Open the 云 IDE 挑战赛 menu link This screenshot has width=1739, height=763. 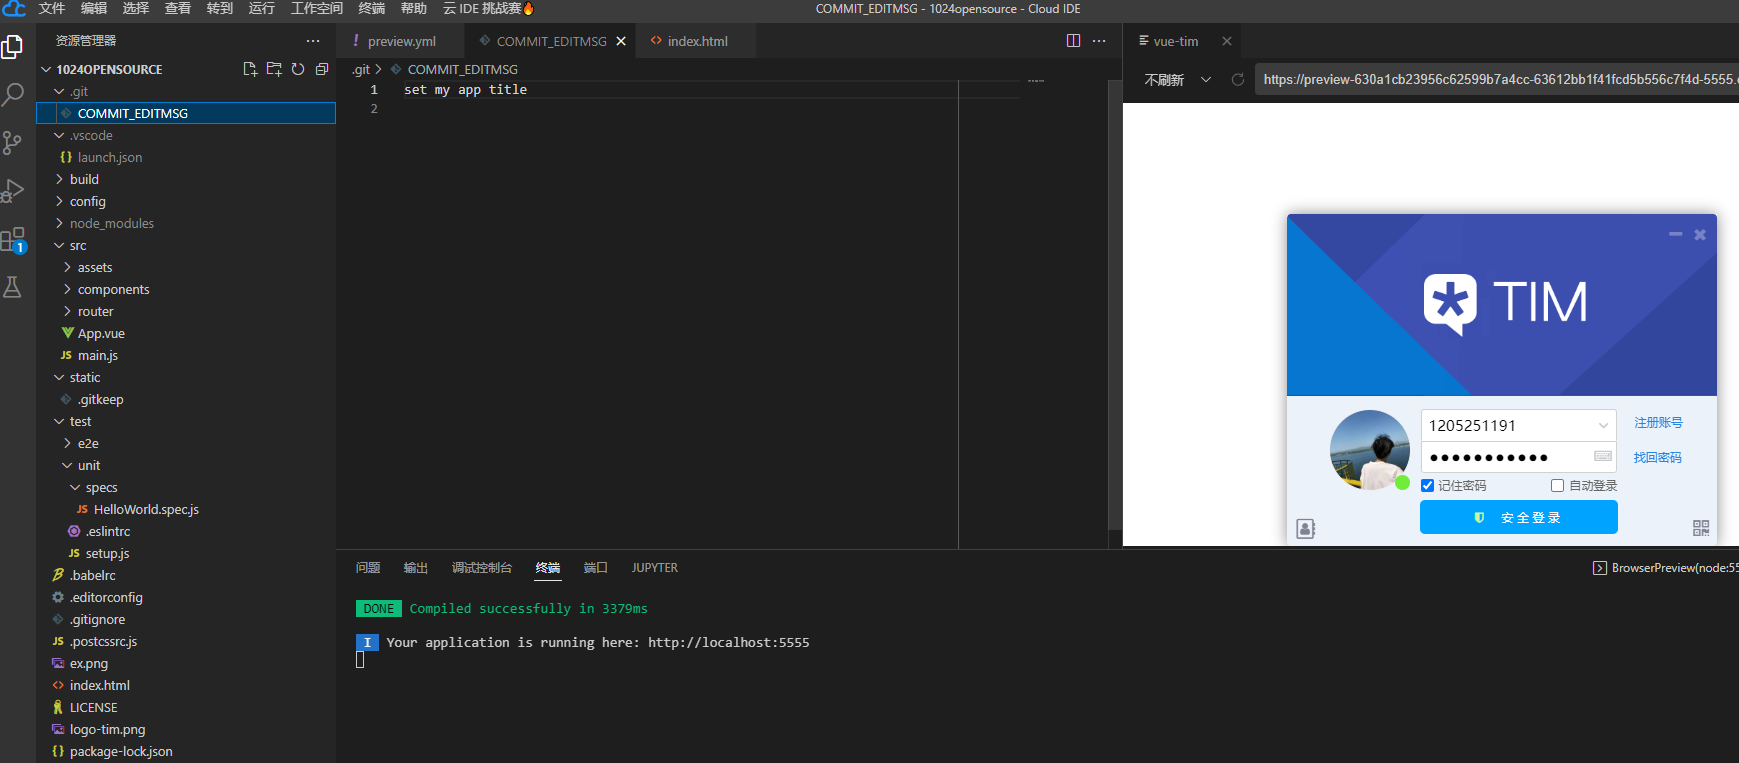click(x=488, y=8)
